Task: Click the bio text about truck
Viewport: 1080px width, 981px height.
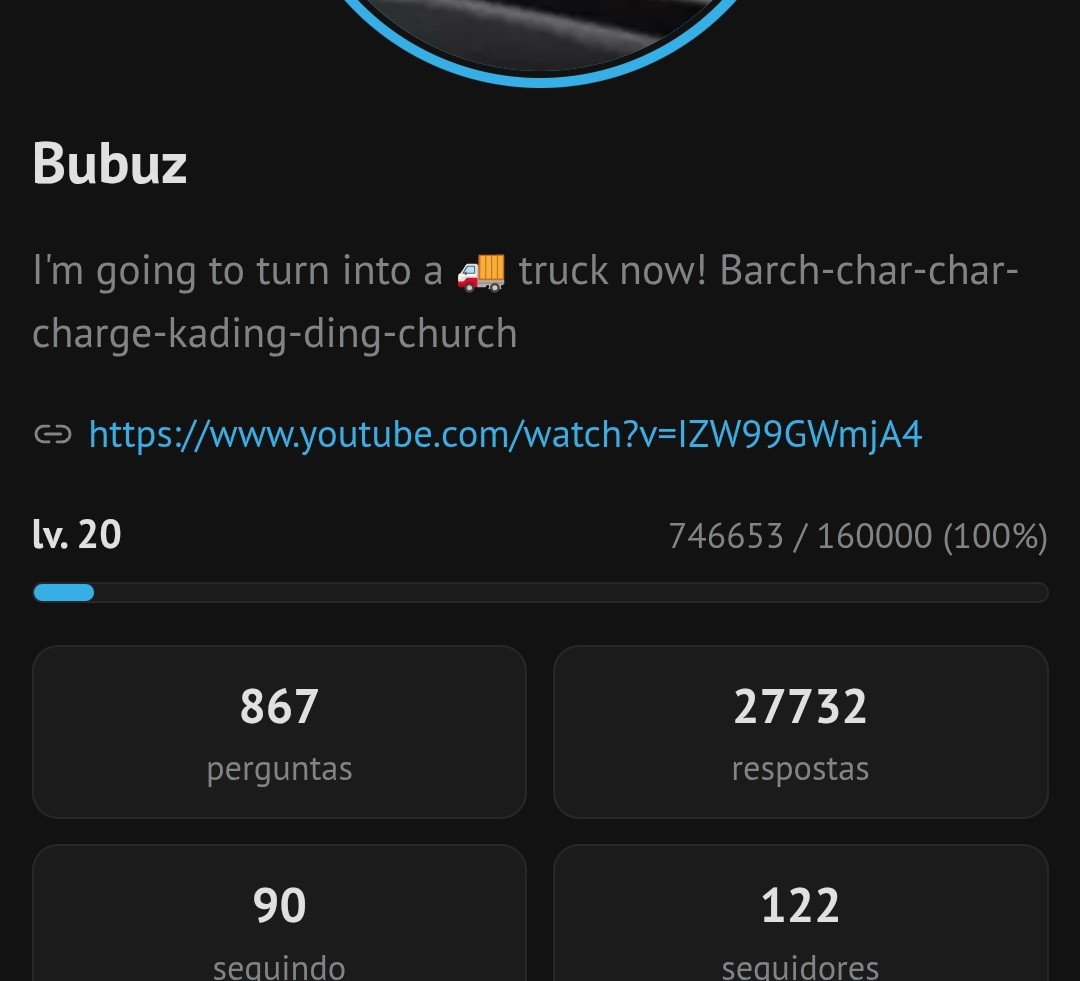Action: tap(525, 302)
